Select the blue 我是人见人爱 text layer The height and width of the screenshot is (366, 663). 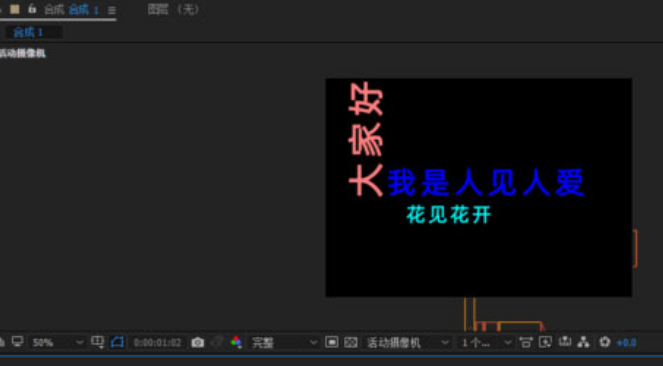(485, 183)
